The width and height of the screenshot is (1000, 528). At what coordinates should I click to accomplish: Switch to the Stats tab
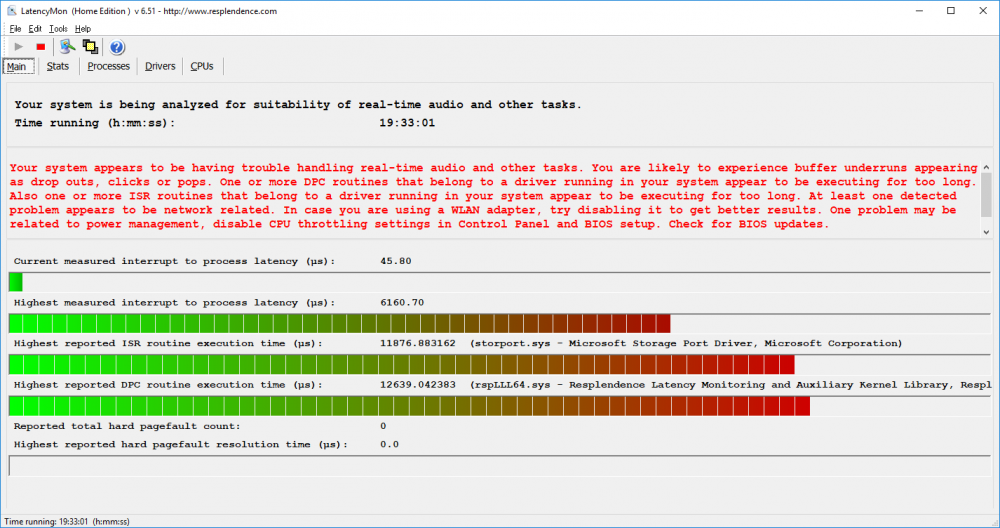[x=57, y=66]
